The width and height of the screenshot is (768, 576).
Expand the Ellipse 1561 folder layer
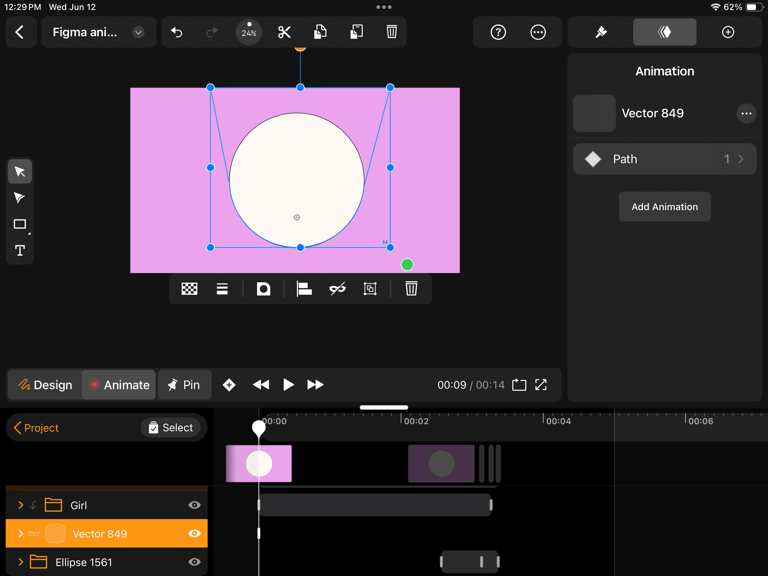click(21, 562)
